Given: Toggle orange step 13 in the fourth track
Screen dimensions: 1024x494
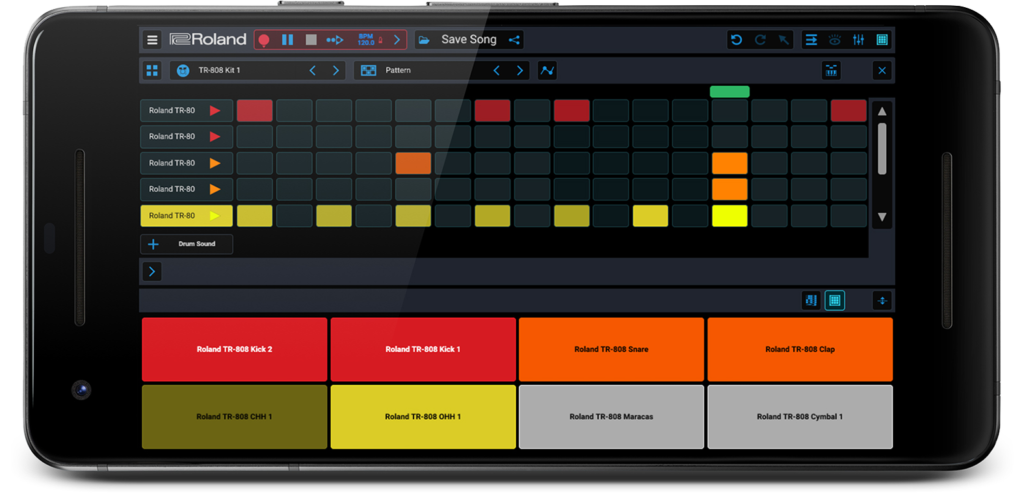Looking at the screenshot, I should pos(729,189).
